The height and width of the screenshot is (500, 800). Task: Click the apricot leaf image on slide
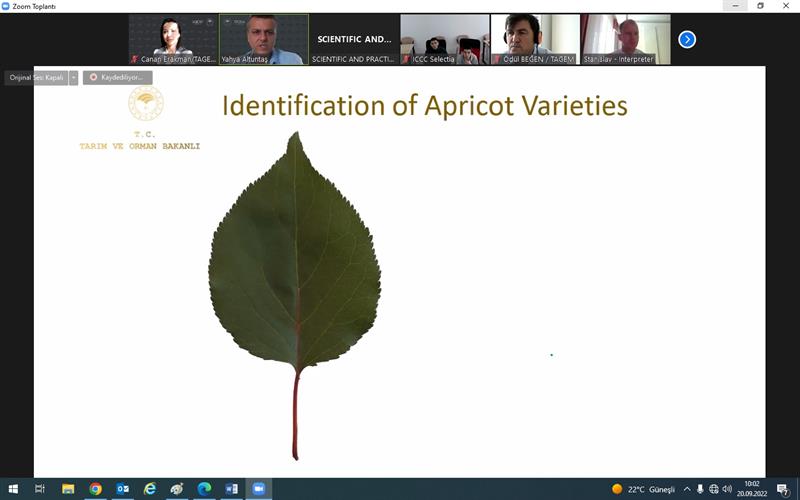(x=294, y=296)
